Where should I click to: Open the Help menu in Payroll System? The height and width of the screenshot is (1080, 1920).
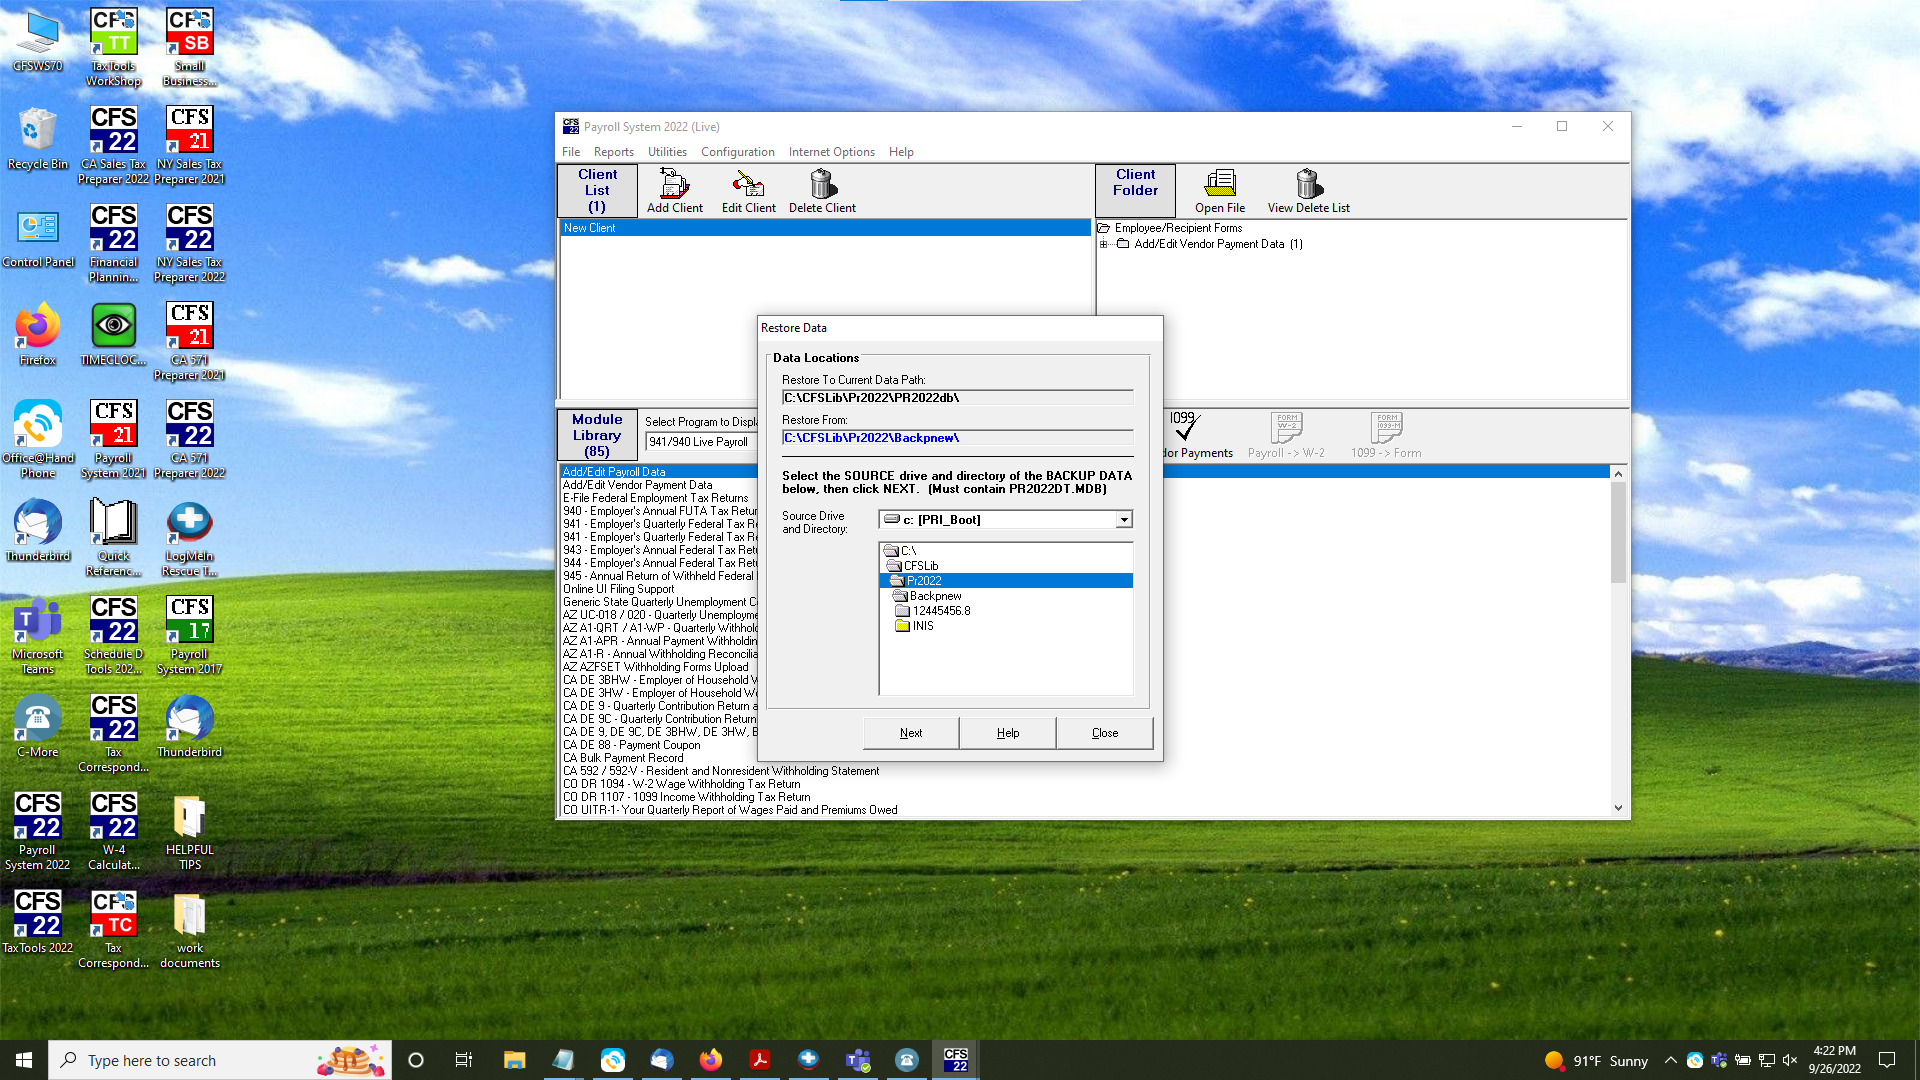[x=901, y=152]
